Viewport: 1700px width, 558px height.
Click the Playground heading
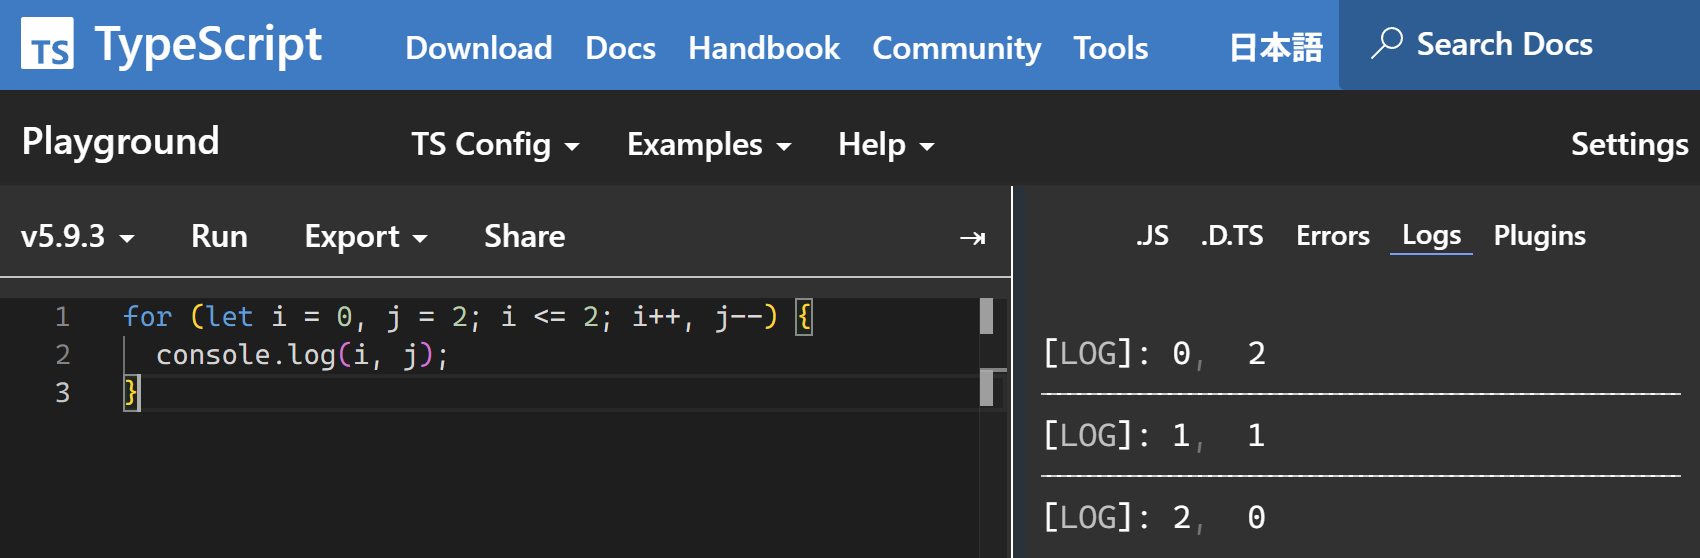point(120,142)
